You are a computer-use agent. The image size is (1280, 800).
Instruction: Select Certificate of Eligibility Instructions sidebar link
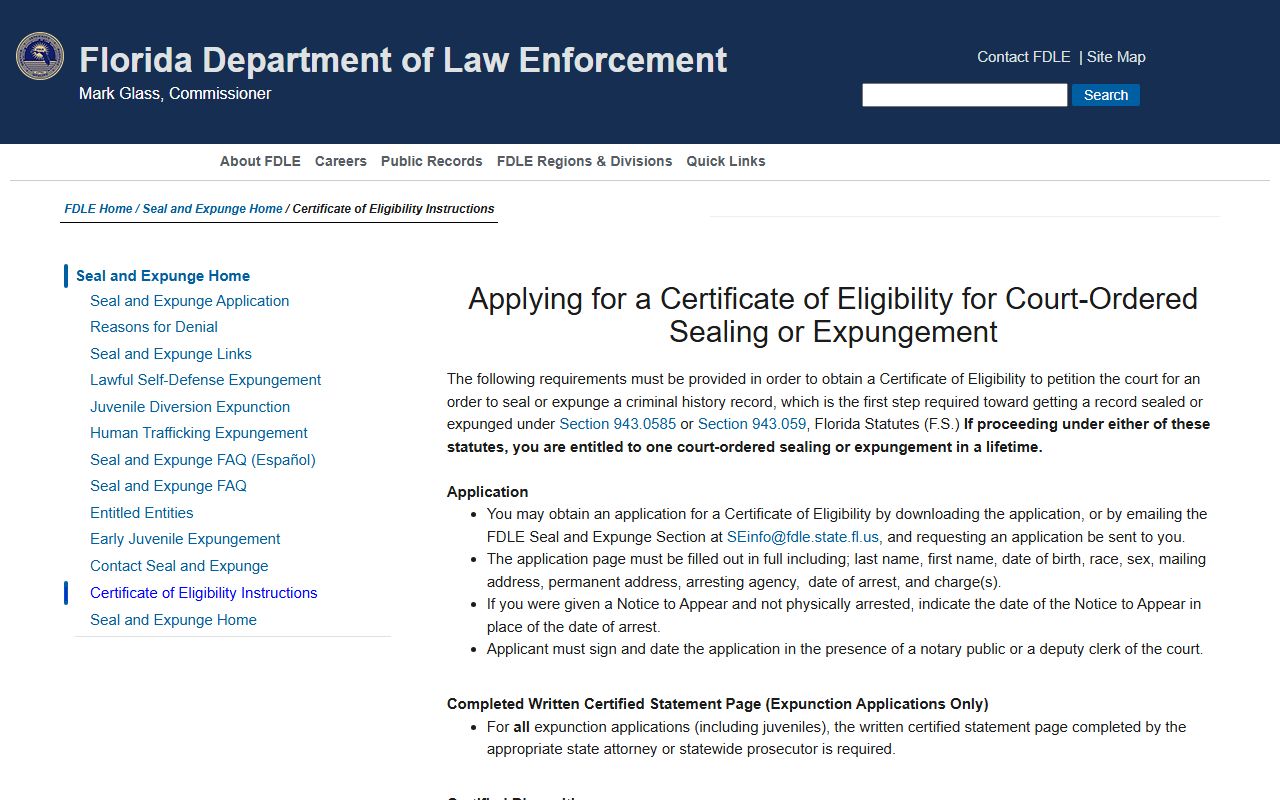pyautogui.click(x=204, y=593)
